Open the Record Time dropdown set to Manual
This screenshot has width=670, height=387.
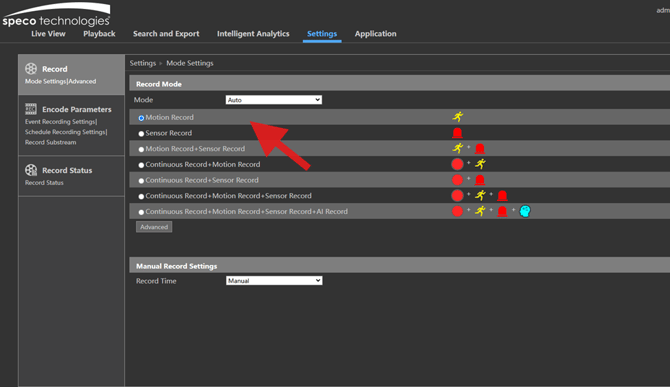click(274, 281)
